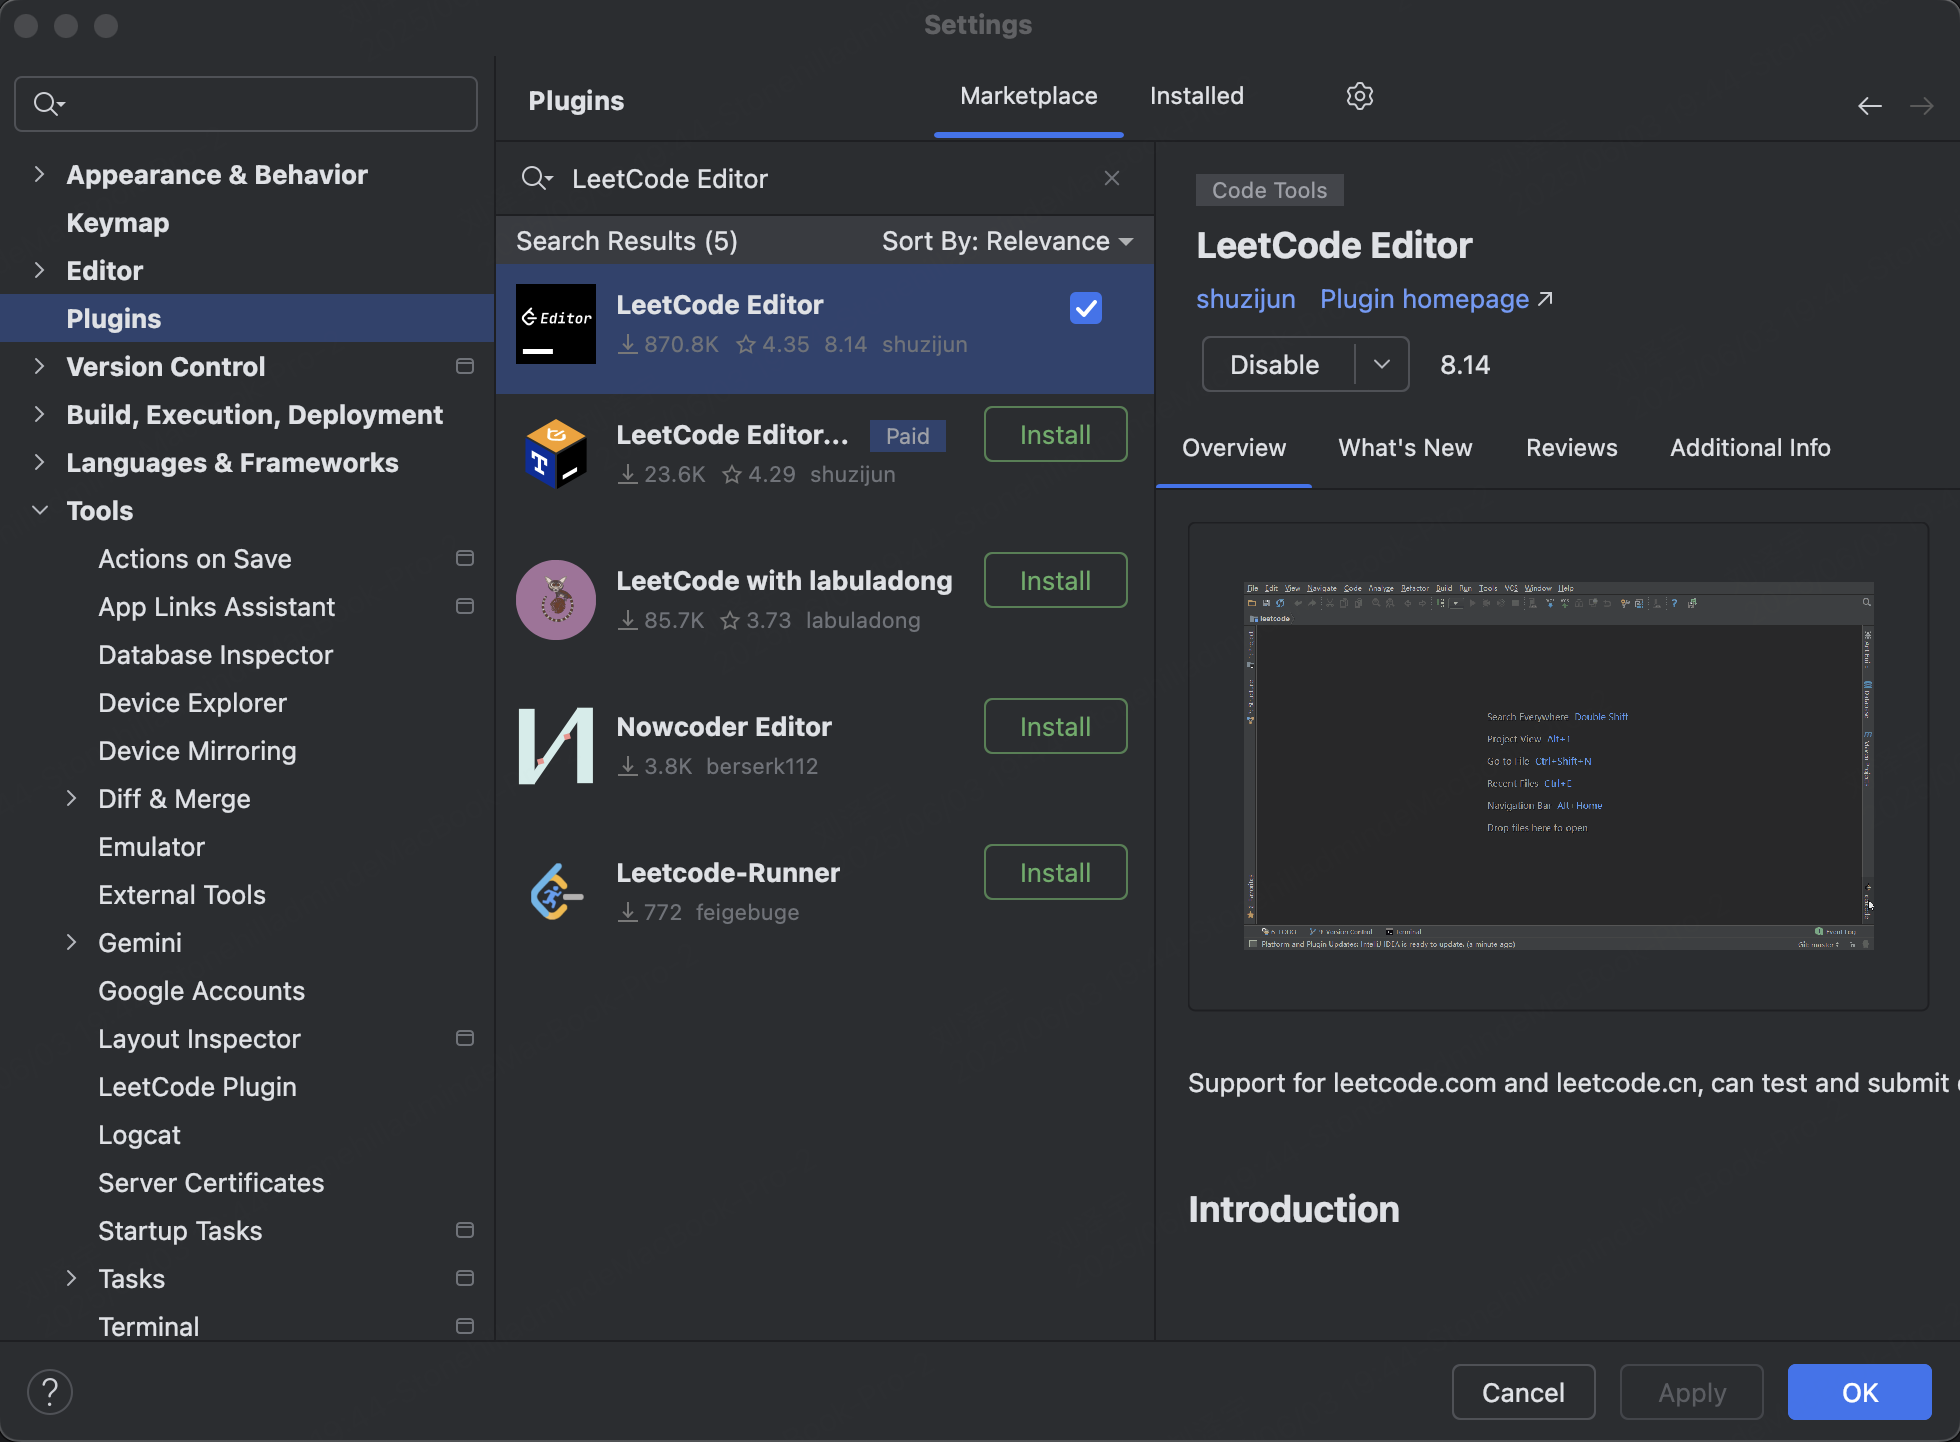The width and height of the screenshot is (1960, 1442).
Task: Click the plugin screenshot preview thumbnail
Action: coord(1557,765)
